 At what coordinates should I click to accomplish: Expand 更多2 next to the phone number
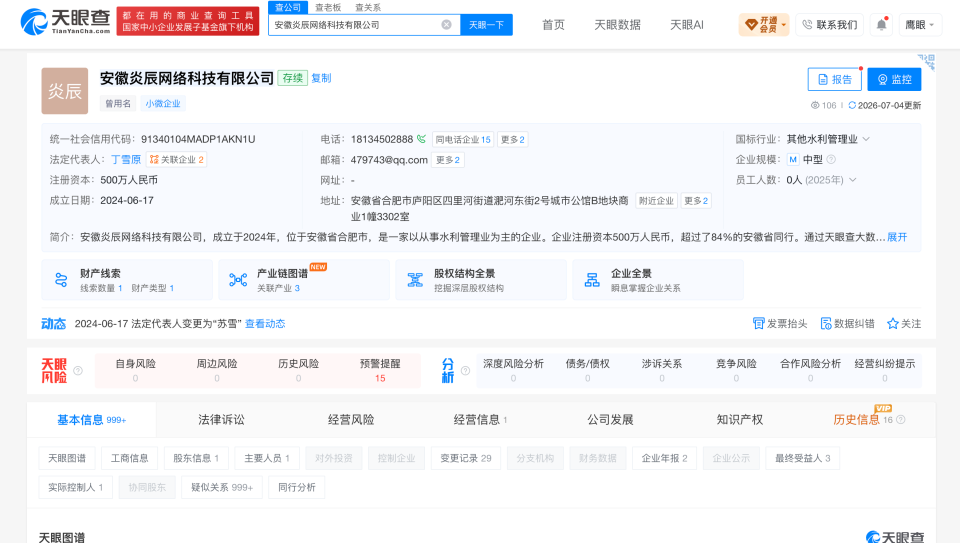coord(512,139)
